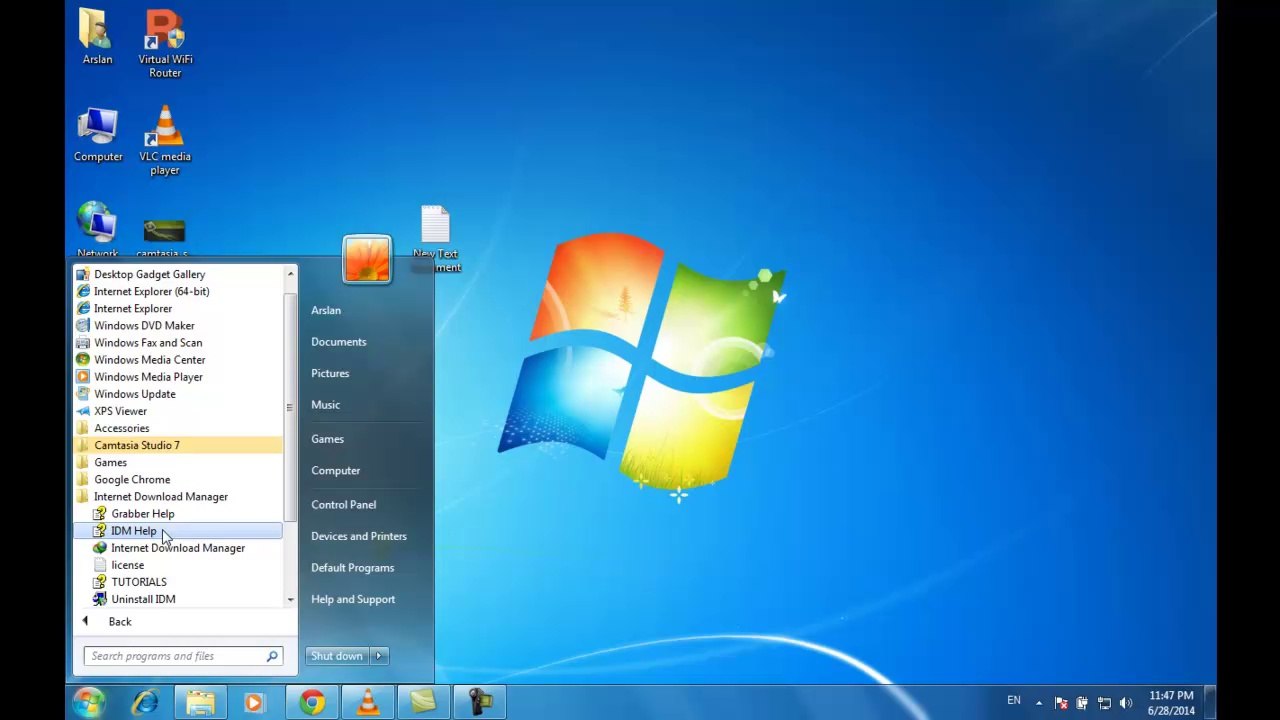Open Documents from the Start menu
Image resolution: width=1280 pixels, height=720 pixels.
[339, 342]
